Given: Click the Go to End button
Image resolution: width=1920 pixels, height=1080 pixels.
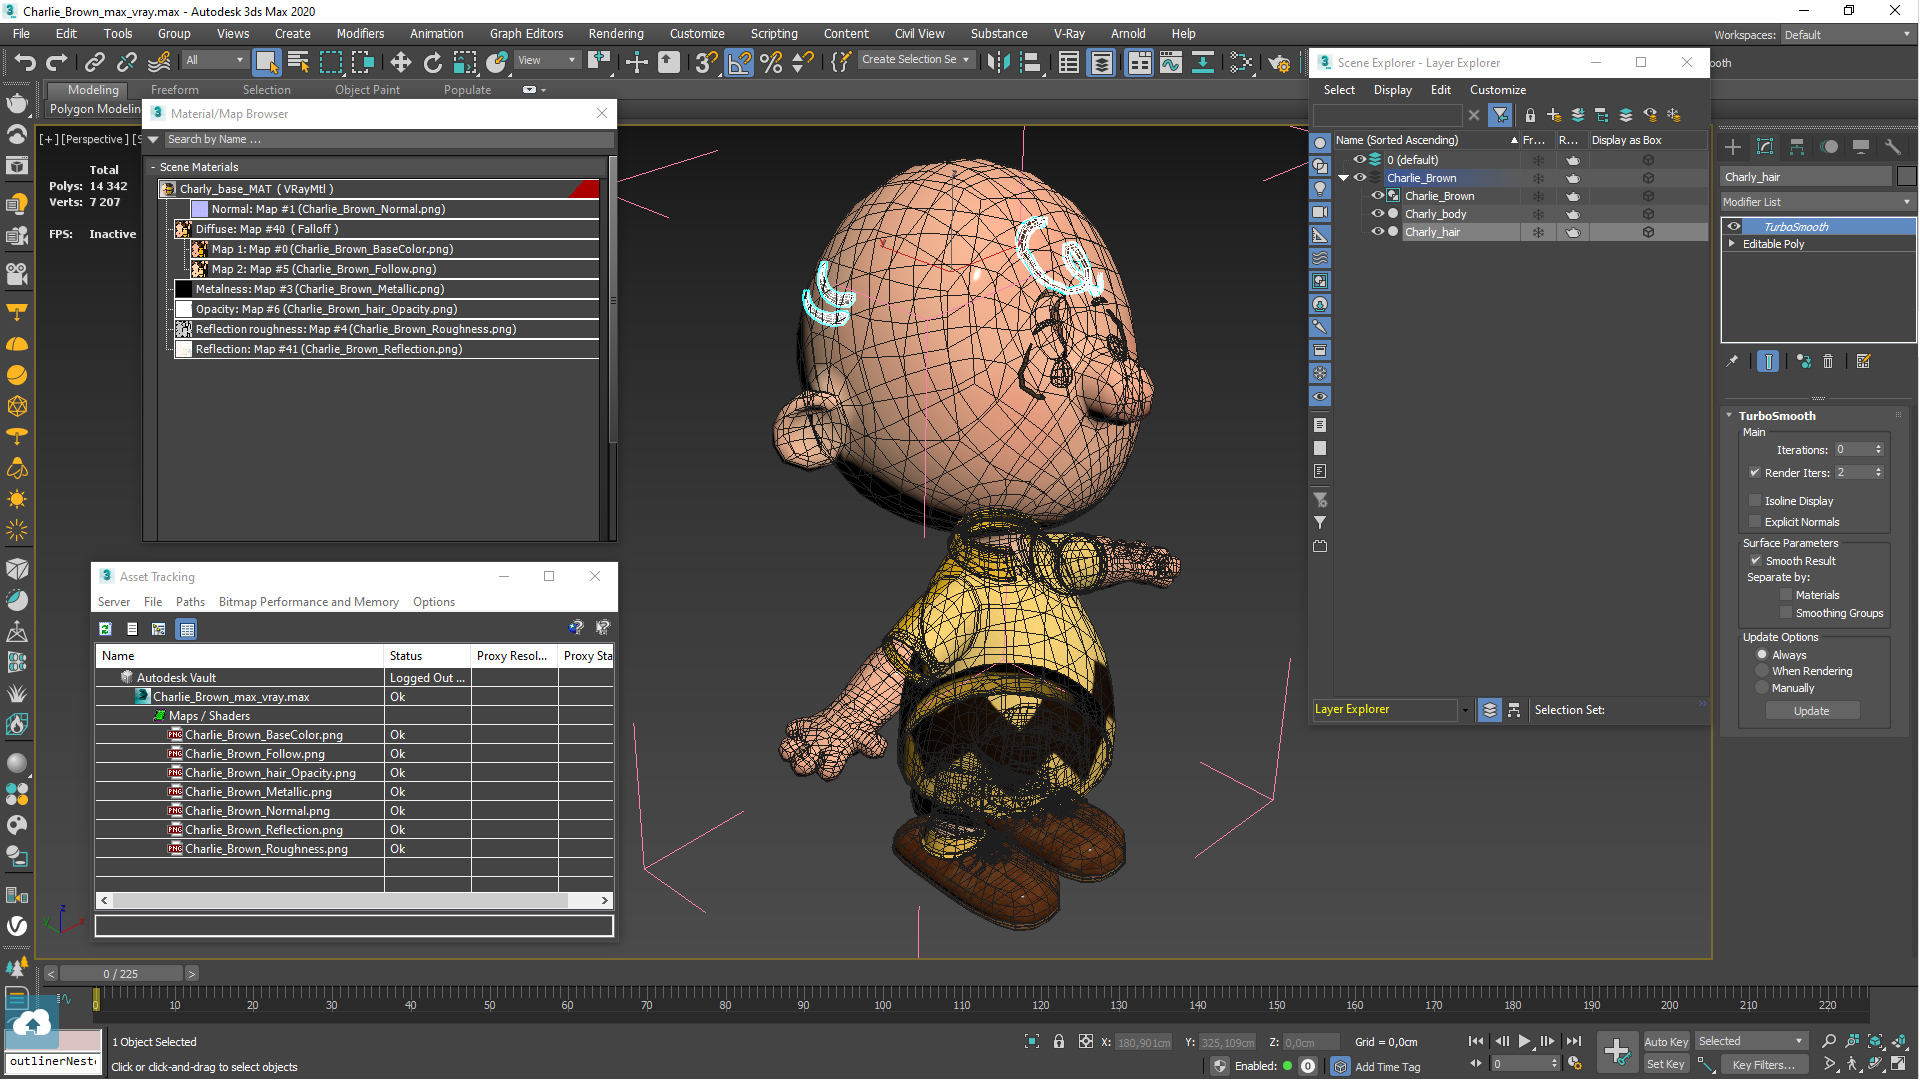Looking at the screenshot, I should [x=1574, y=1042].
